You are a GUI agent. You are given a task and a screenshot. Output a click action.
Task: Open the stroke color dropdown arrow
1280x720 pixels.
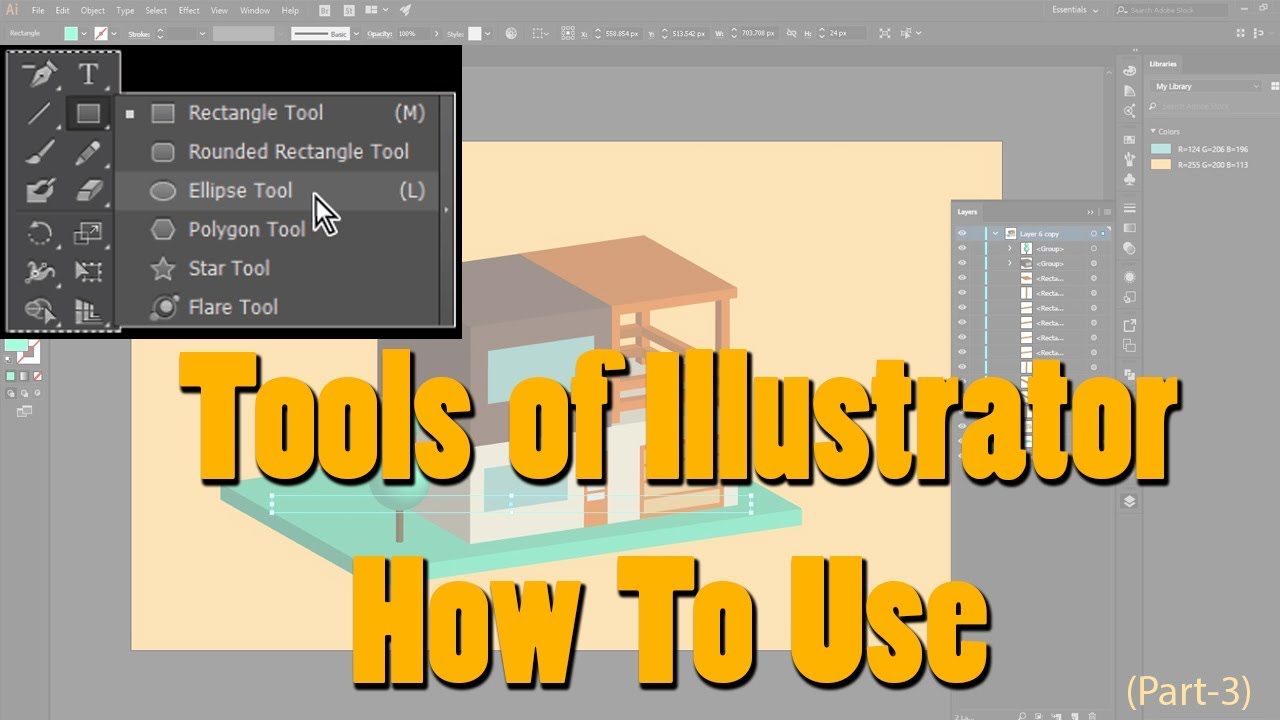coord(113,33)
